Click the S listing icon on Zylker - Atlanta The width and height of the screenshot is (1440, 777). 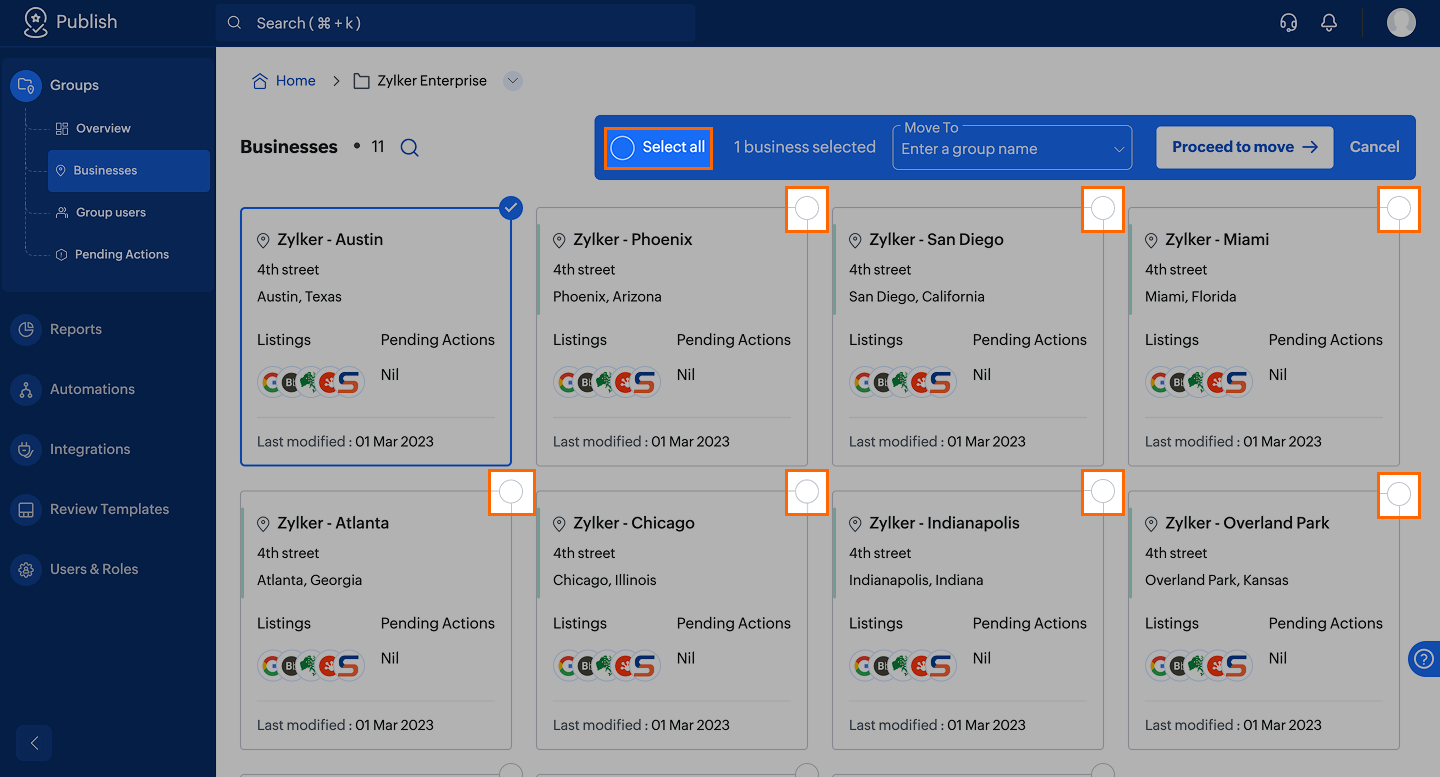point(348,665)
